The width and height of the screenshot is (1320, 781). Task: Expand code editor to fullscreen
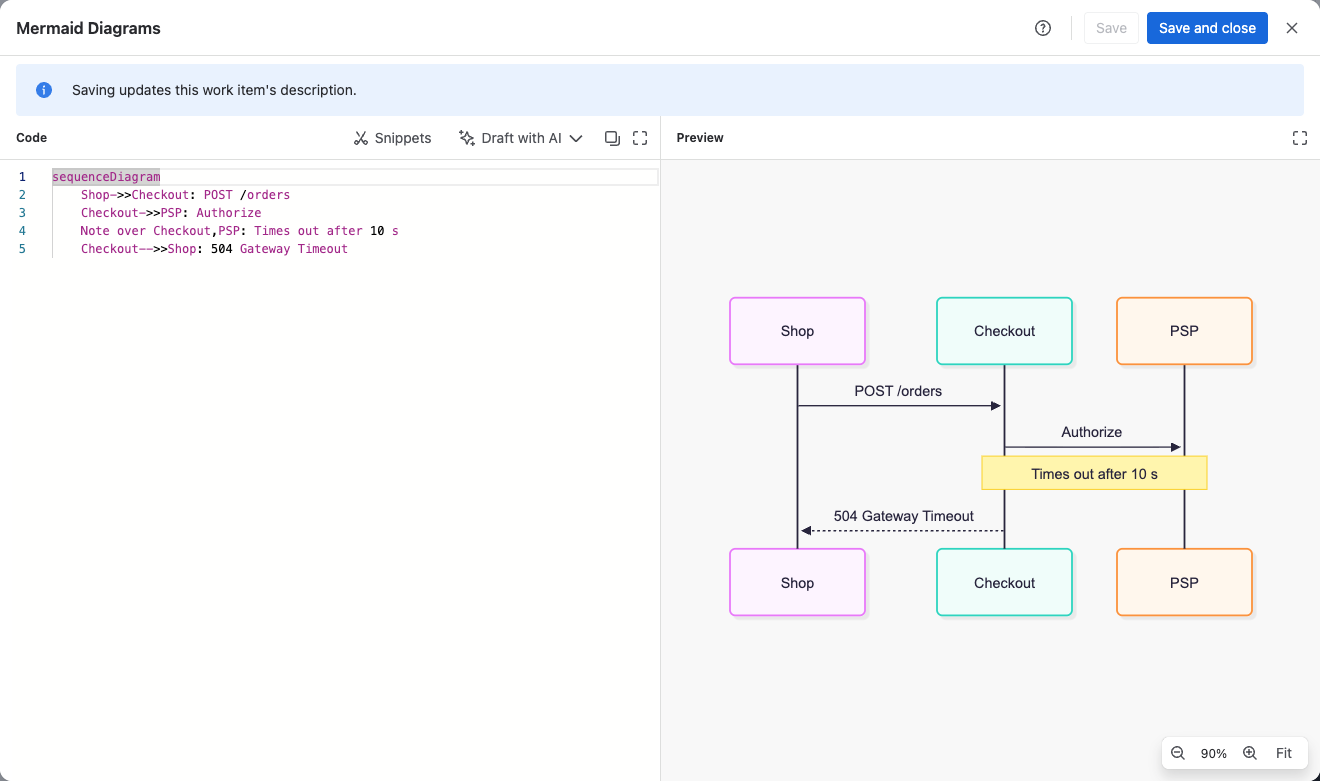point(640,138)
